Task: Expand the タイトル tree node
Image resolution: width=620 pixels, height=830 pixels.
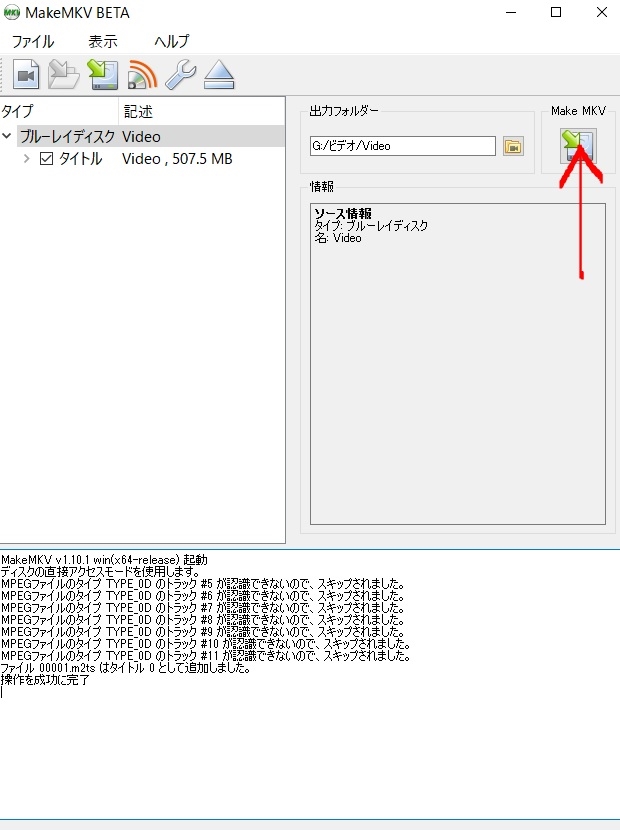Action: point(26,159)
